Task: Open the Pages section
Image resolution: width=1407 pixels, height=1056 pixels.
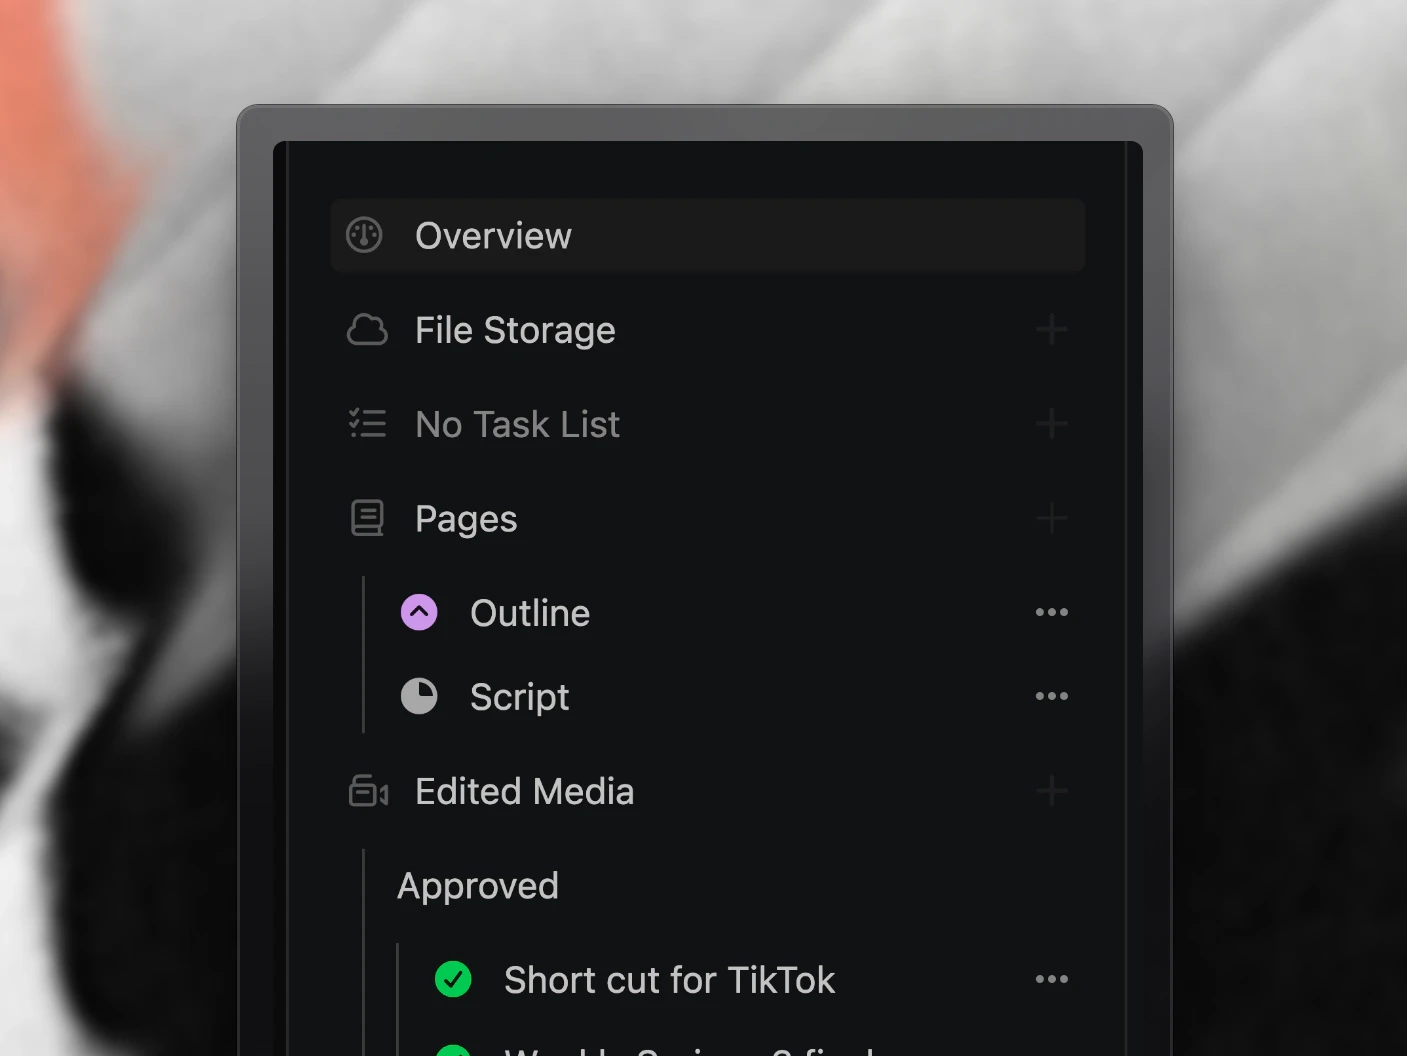Action: click(466, 519)
